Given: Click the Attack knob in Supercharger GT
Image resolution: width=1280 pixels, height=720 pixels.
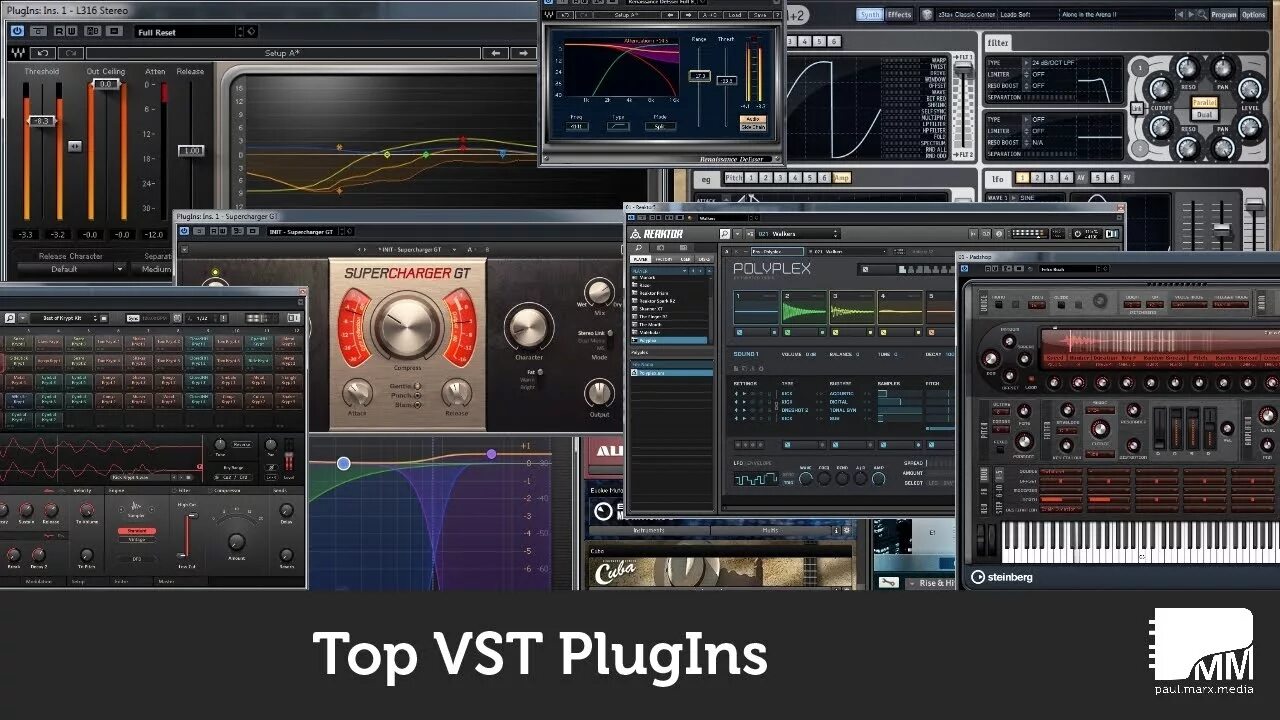Looking at the screenshot, I should (x=357, y=393).
